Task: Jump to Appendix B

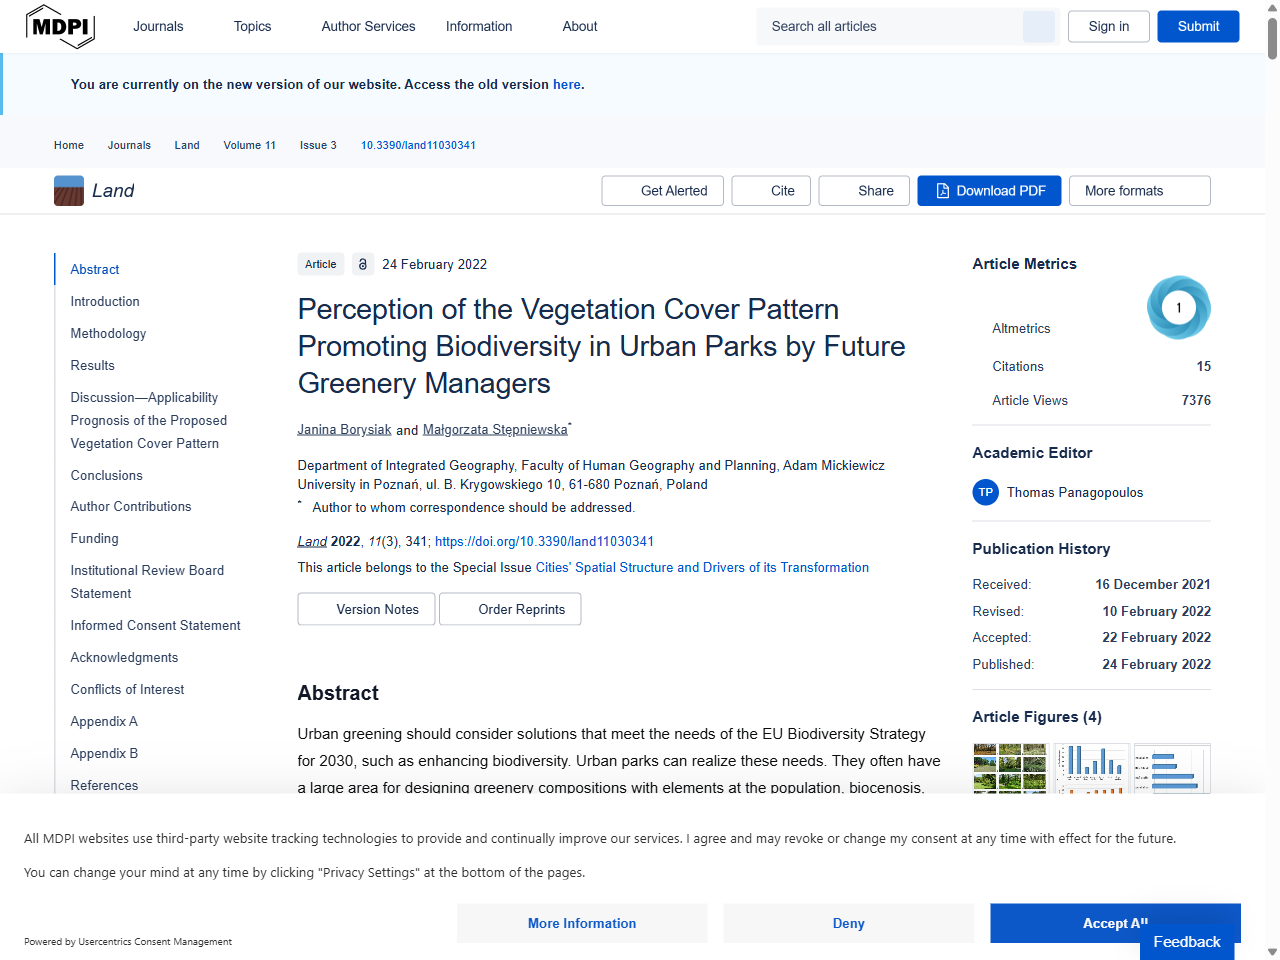Action: pos(104,753)
